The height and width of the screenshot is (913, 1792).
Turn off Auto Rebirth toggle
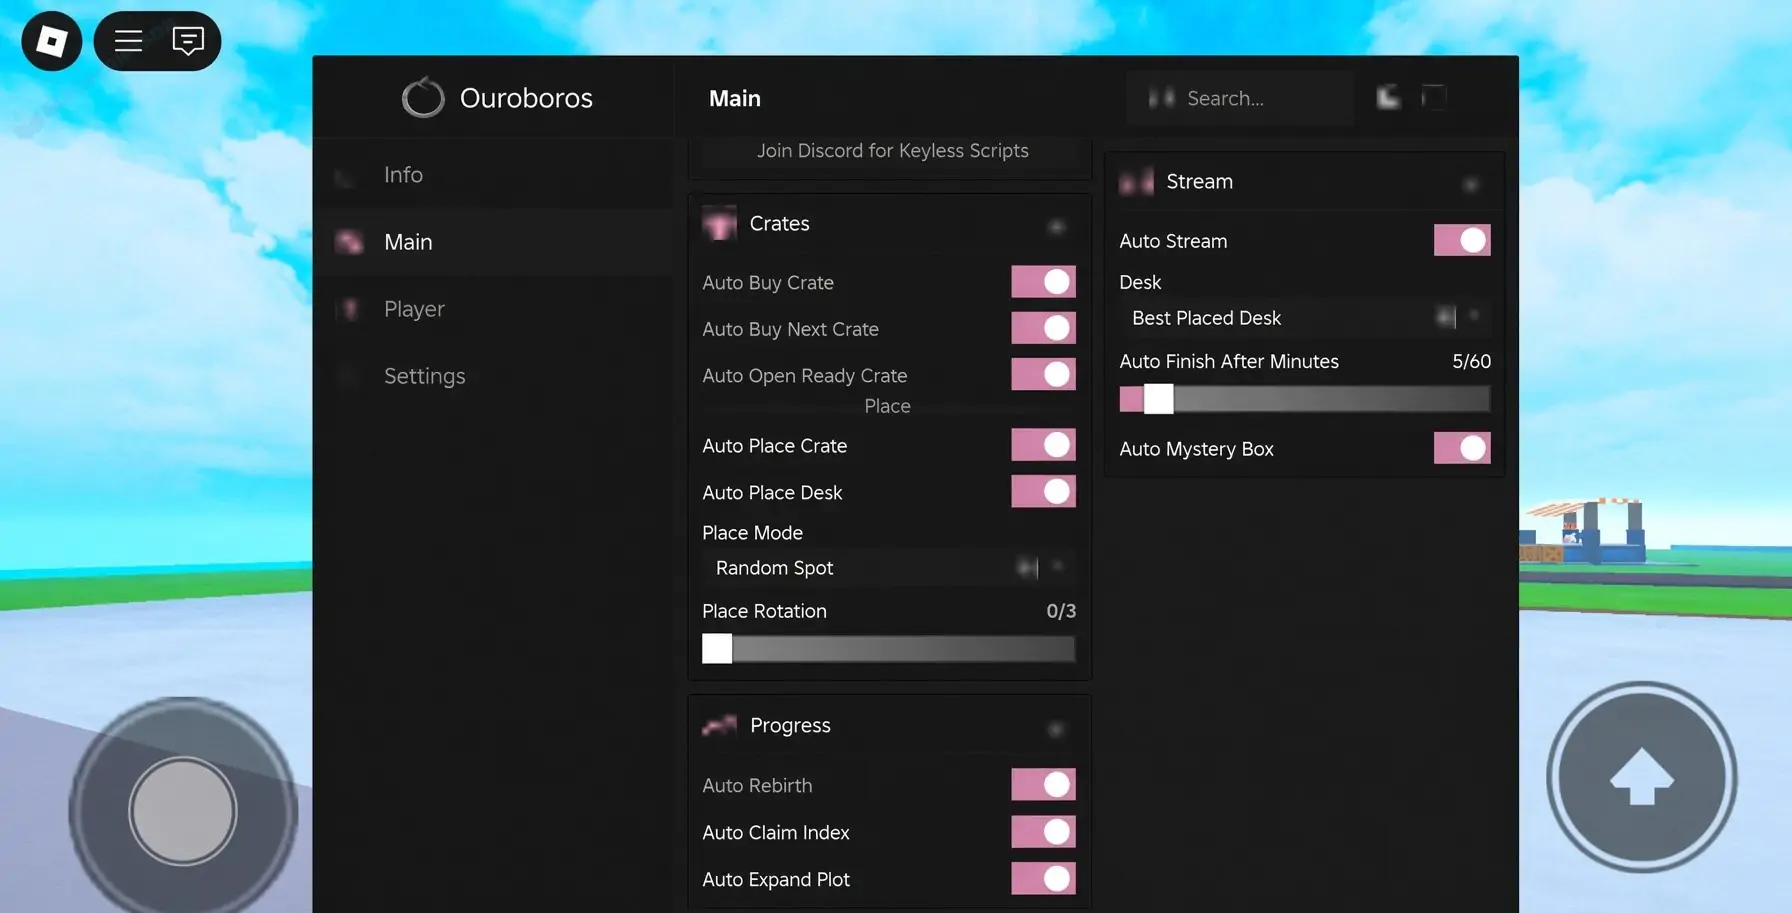coord(1043,785)
